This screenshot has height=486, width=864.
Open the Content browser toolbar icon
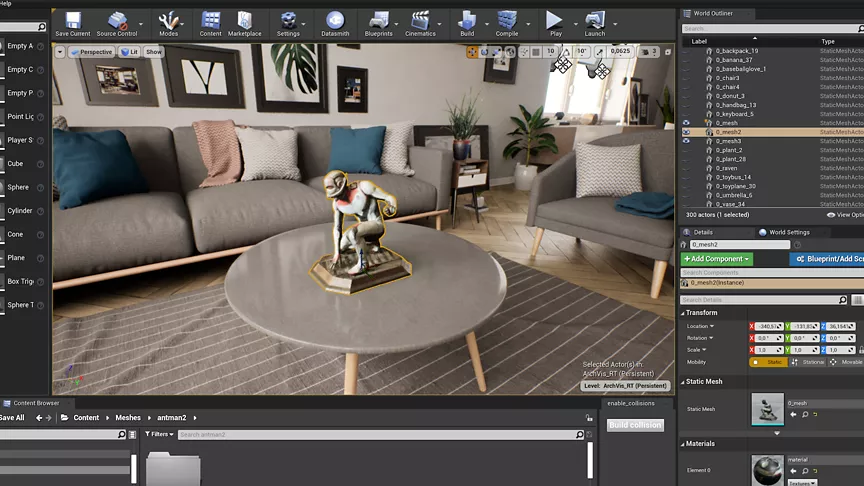[210, 24]
